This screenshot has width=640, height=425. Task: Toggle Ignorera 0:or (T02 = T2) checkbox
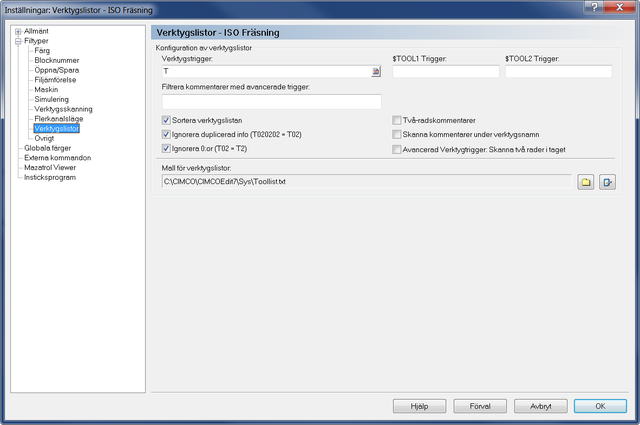[166, 149]
